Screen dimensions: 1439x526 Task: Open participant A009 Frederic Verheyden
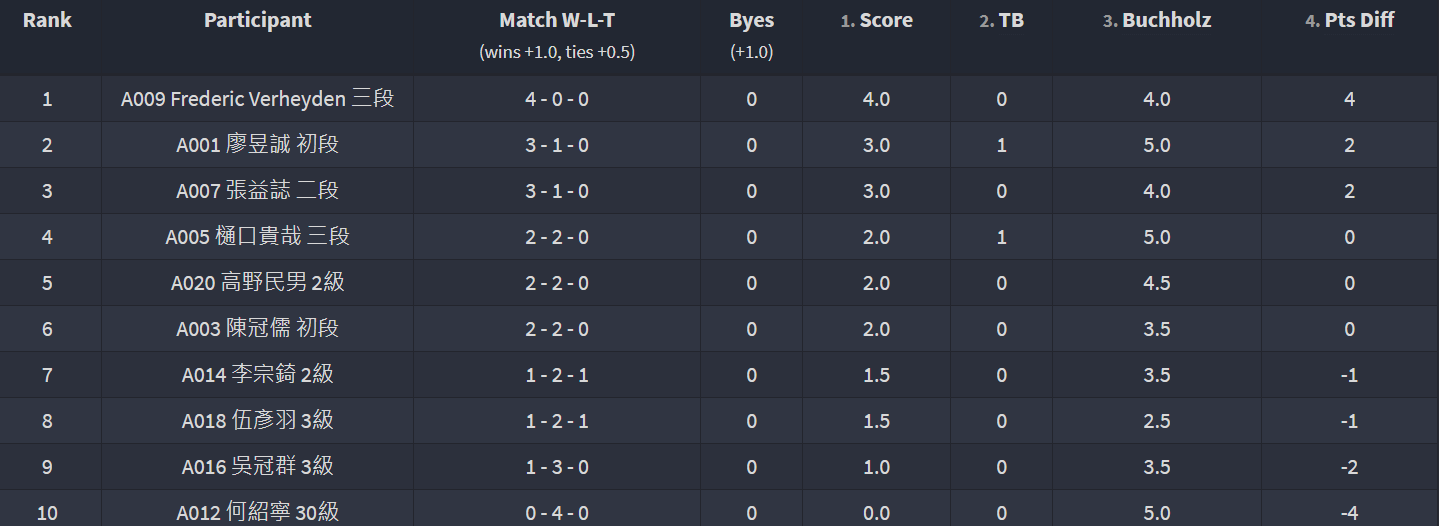[258, 99]
